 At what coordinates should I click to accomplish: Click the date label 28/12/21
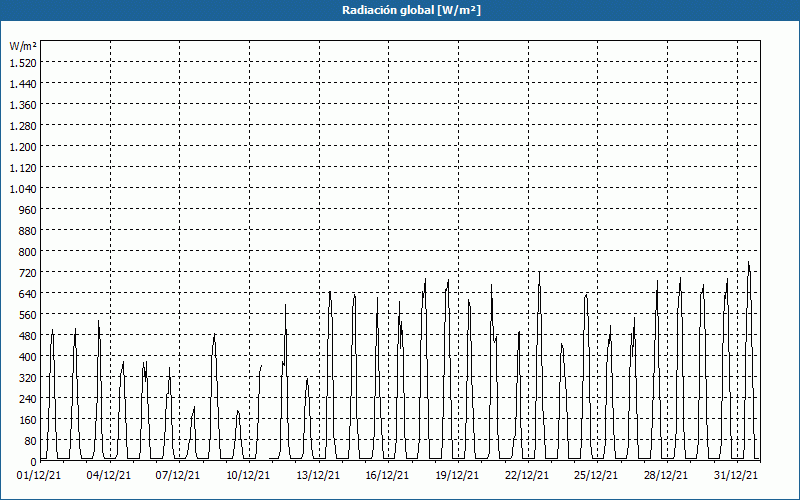(x=666, y=476)
